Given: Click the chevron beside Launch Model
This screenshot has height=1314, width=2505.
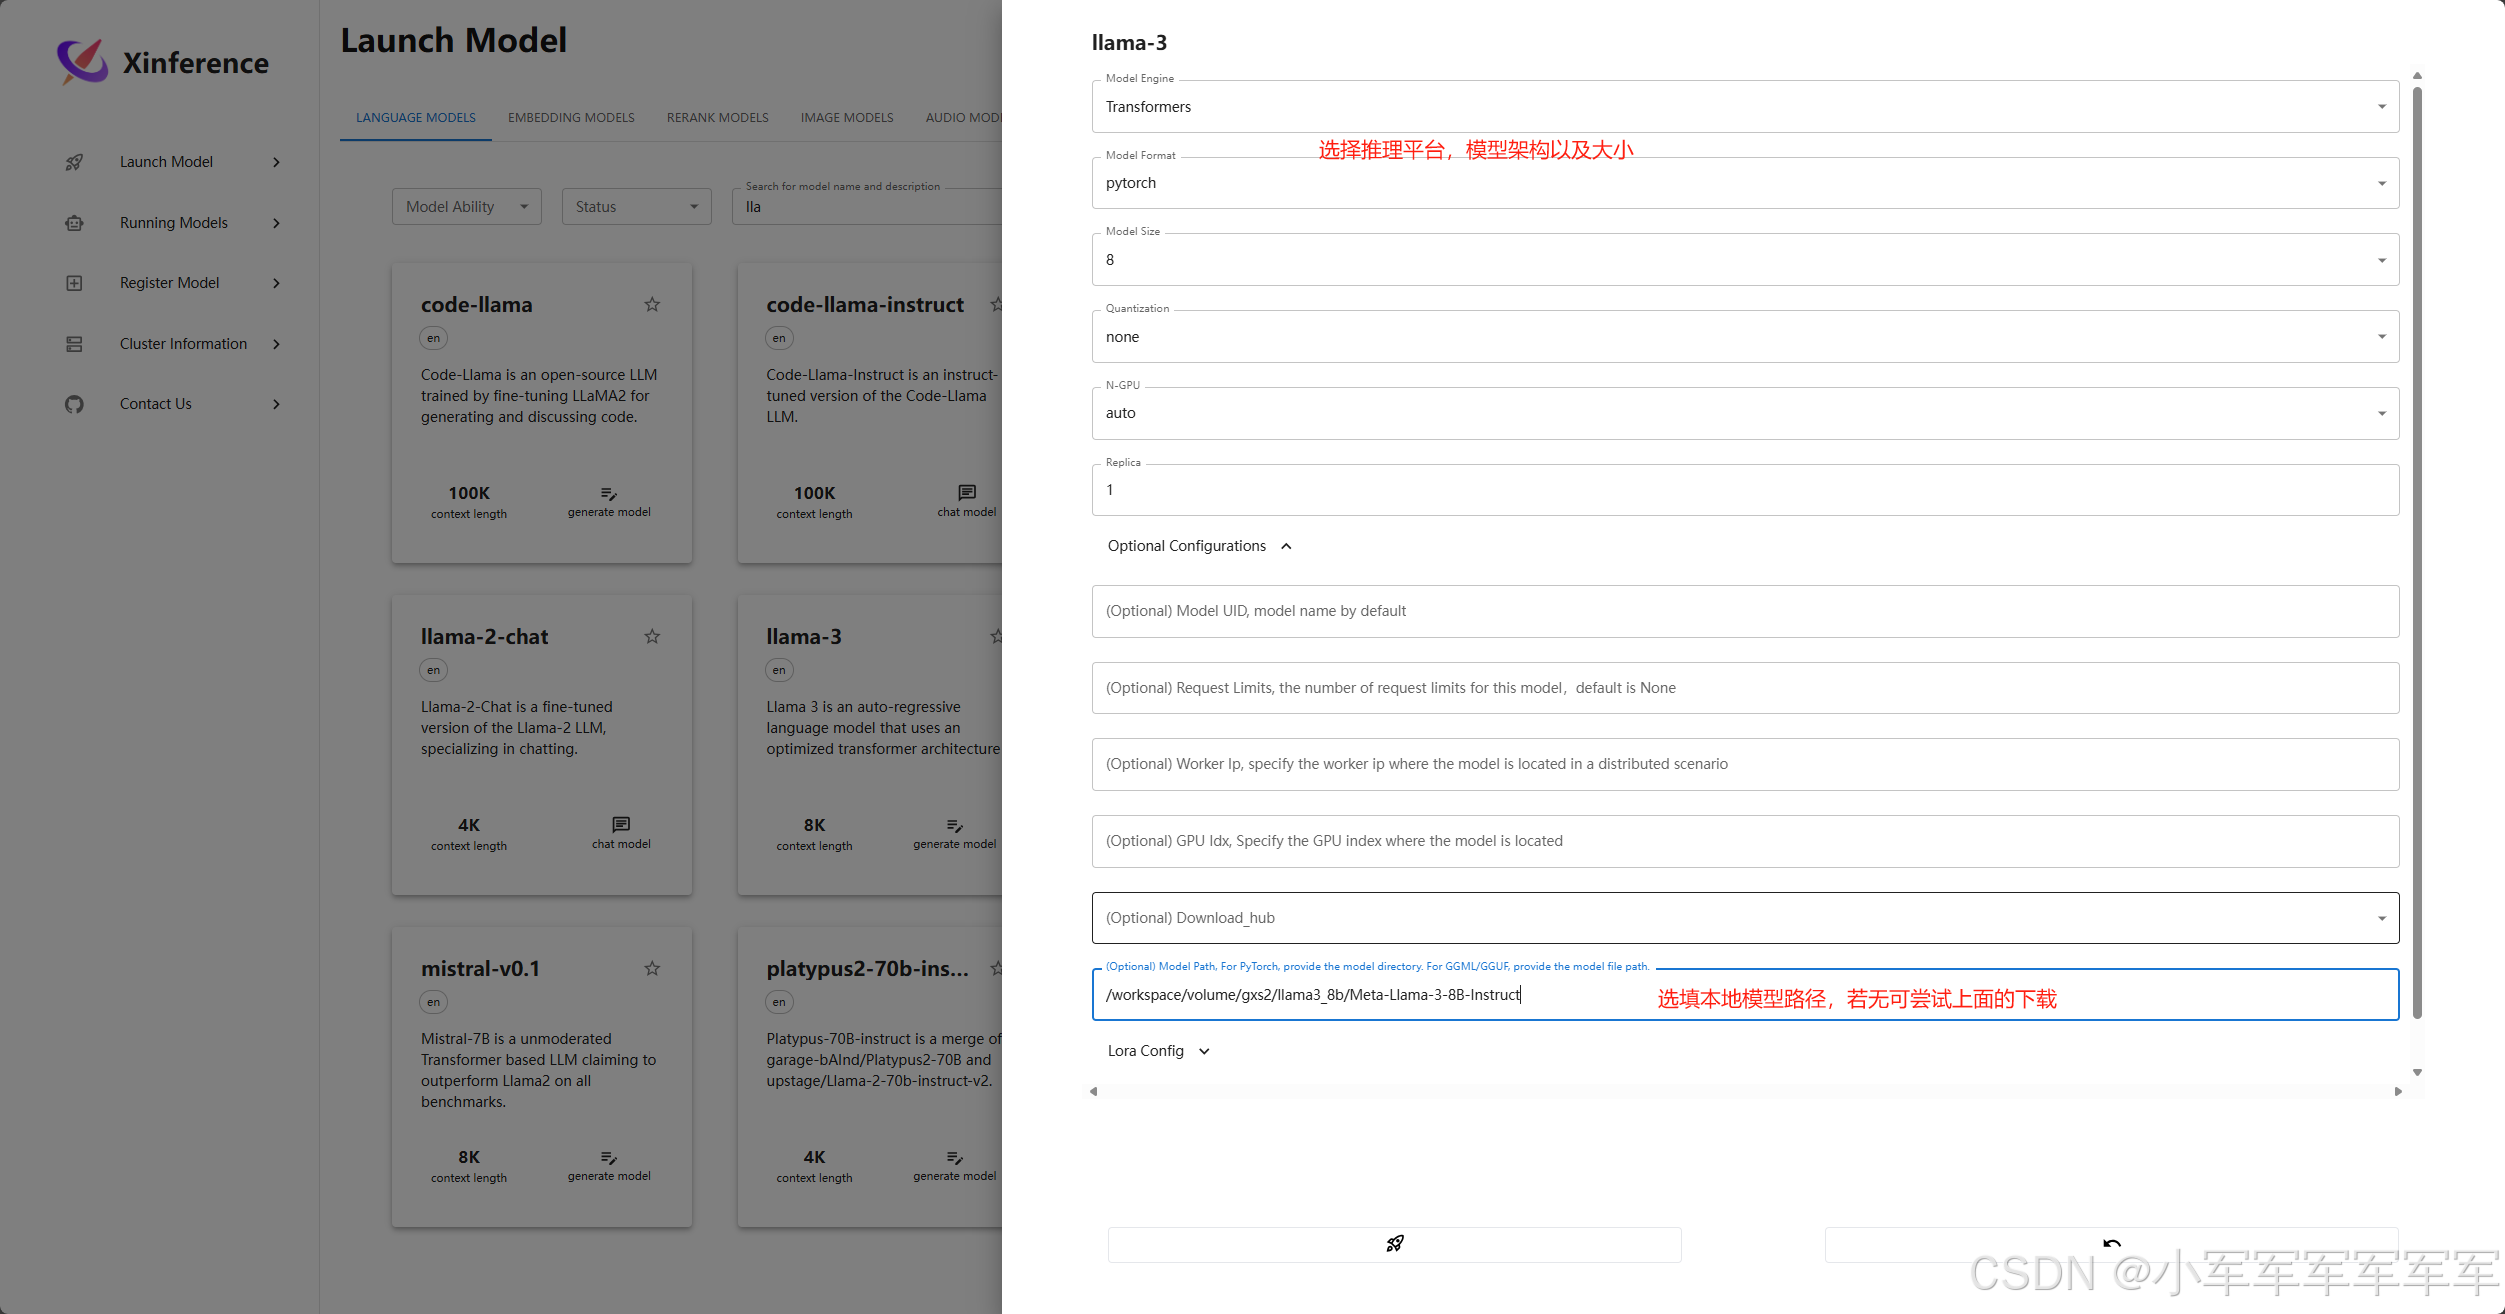Looking at the screenshot, I should 277,162.
